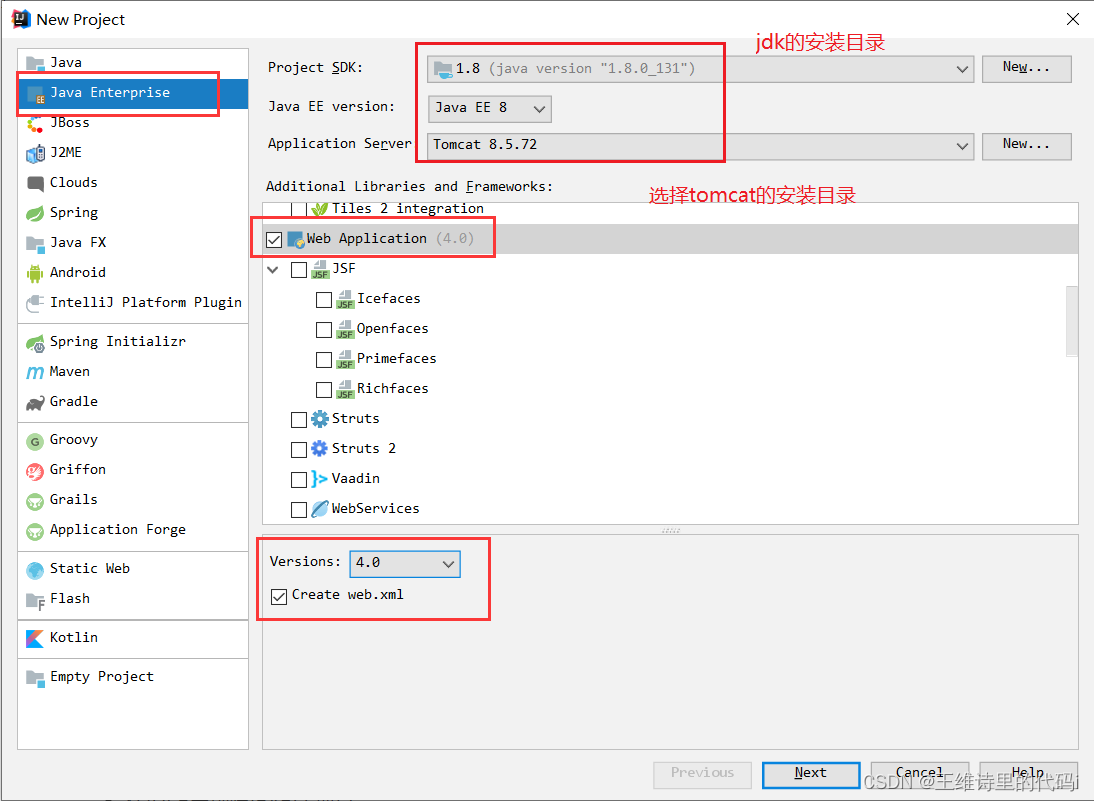Click the Static Web globe icon

(35, 569)
